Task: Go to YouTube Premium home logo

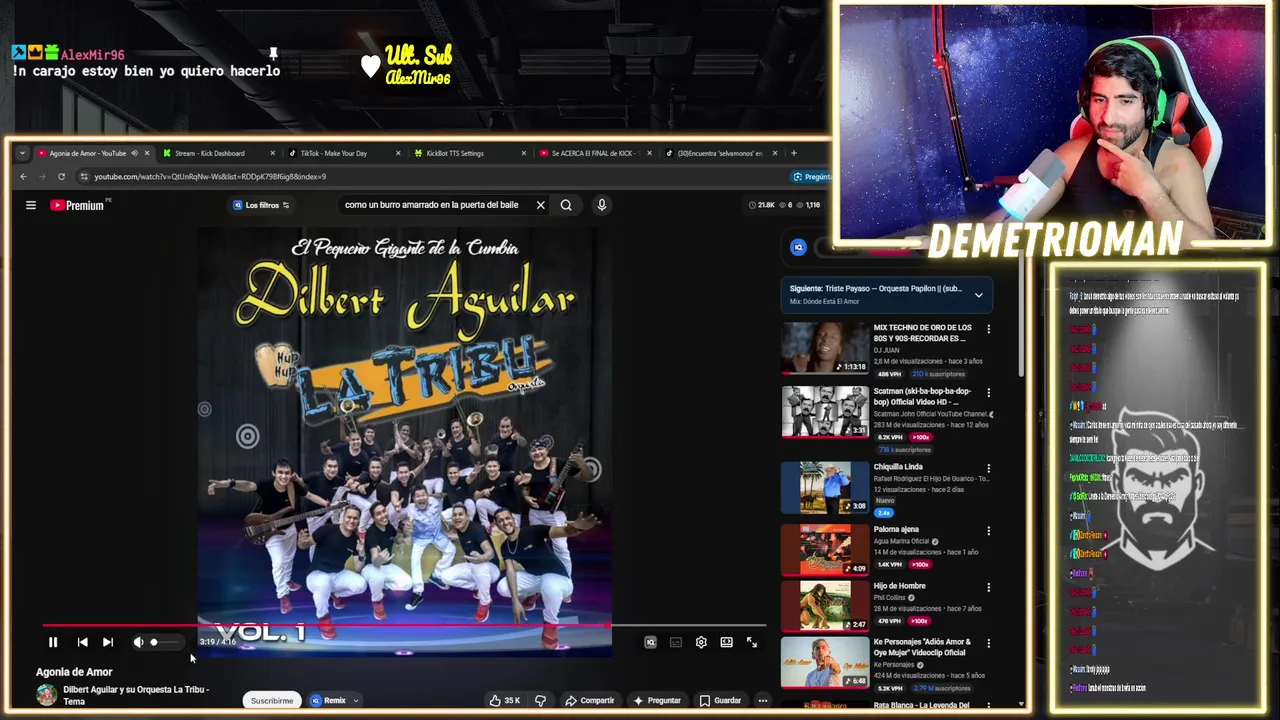Action: click(x=77, y=205)
